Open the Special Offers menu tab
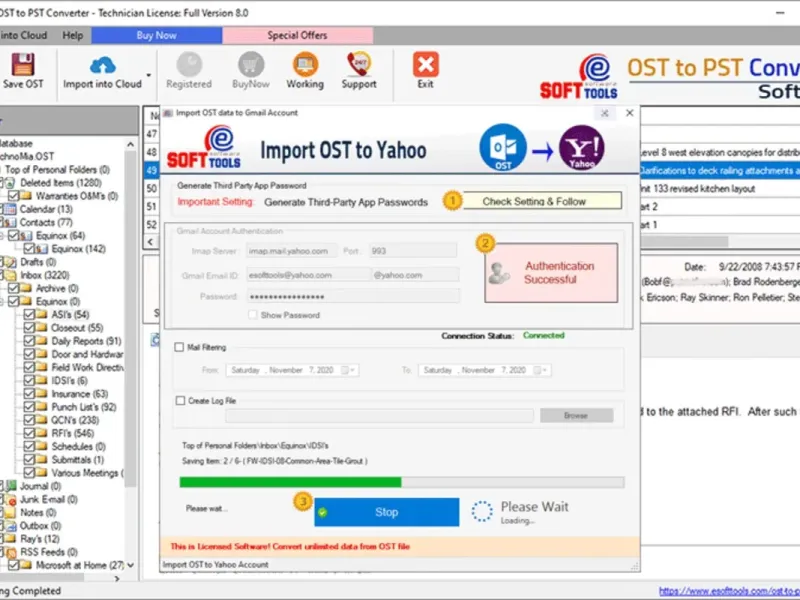The height and width of the screenshot is (600, 800). coord(297,35)
